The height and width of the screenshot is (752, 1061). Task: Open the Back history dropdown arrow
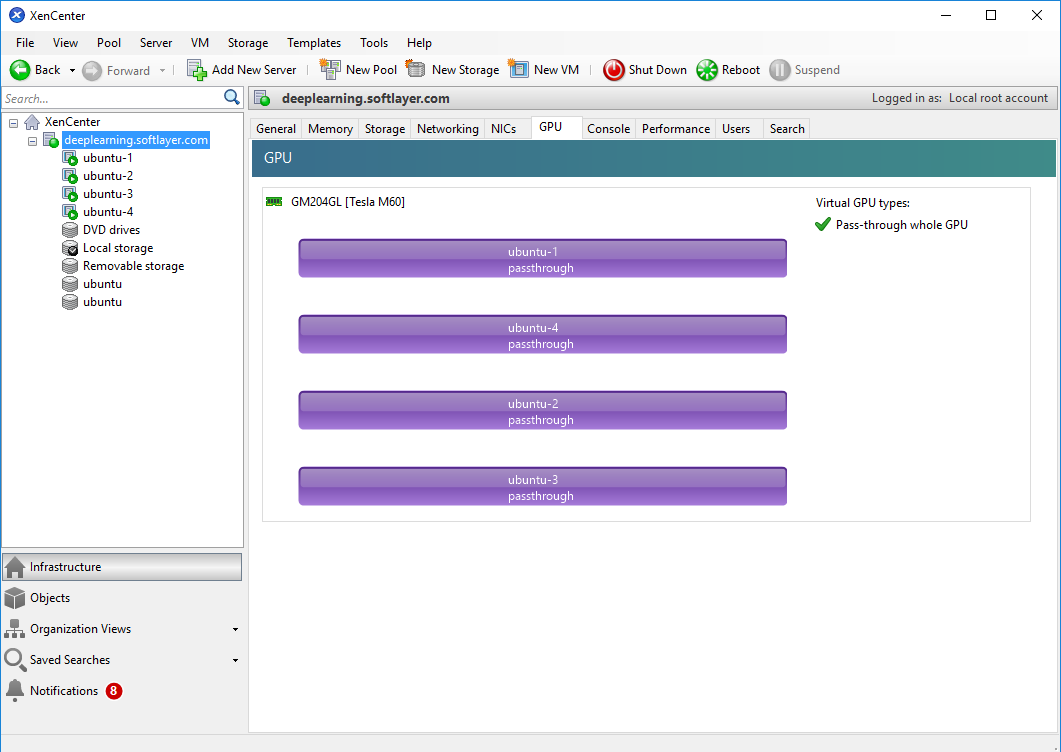click(x=72, y=70)
